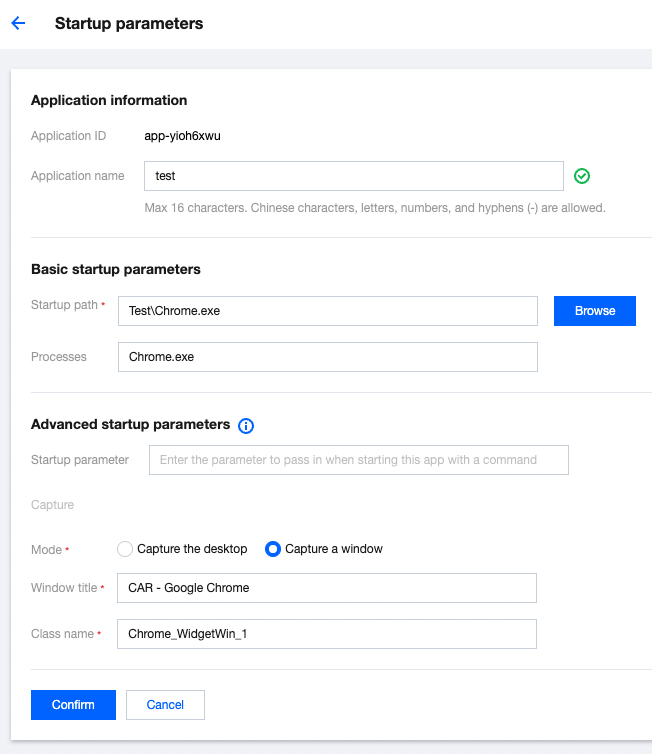Screen dimensions: 652x754
Task: Focus the Application name field
Action: (353, 176)
